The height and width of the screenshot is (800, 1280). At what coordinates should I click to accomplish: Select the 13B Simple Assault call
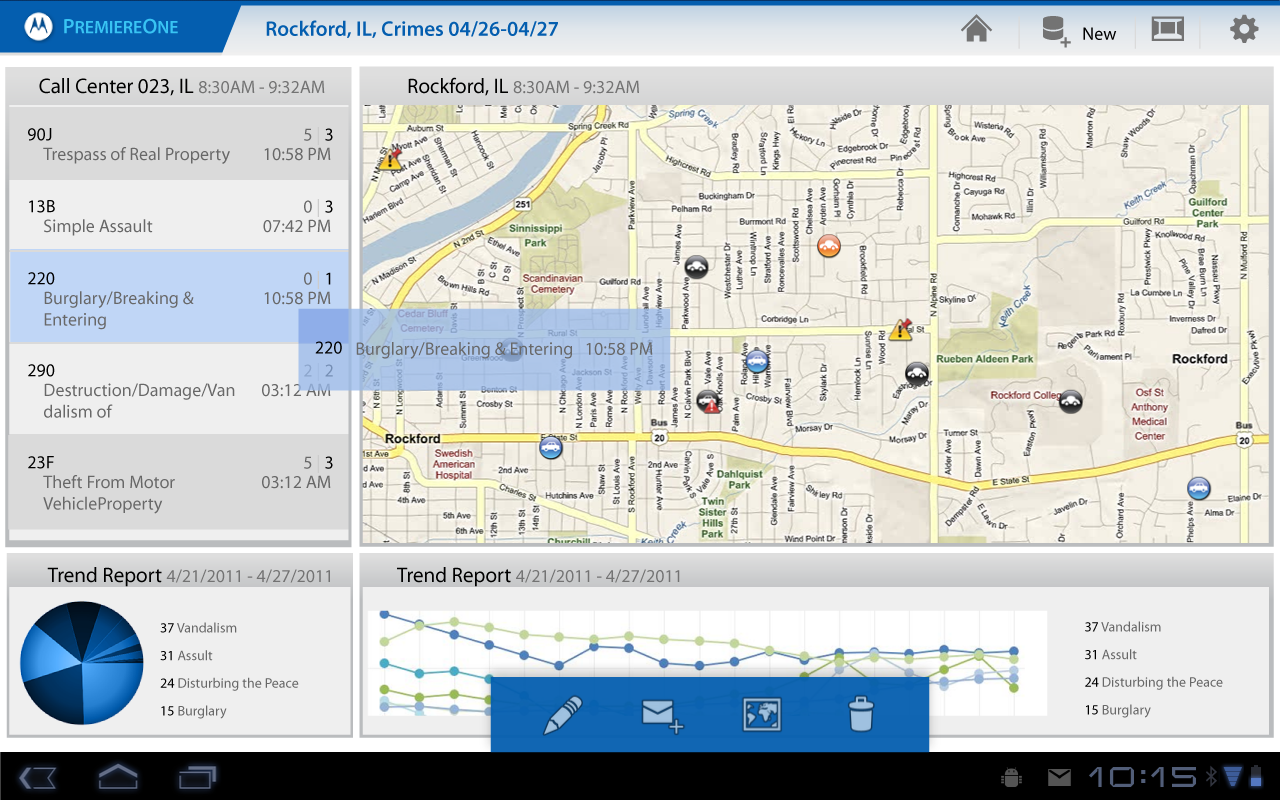[x=180, y=216]
